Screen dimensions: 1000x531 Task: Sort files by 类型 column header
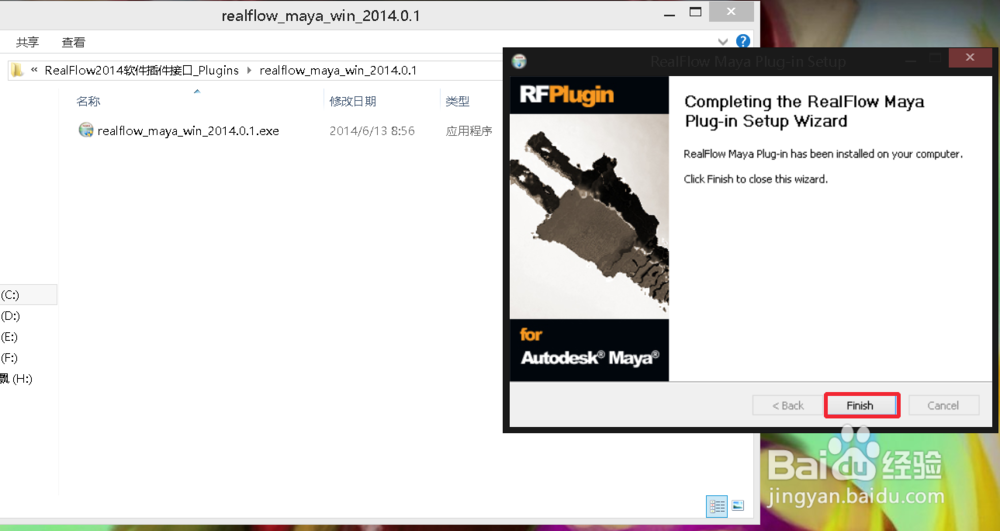point(457,101)
